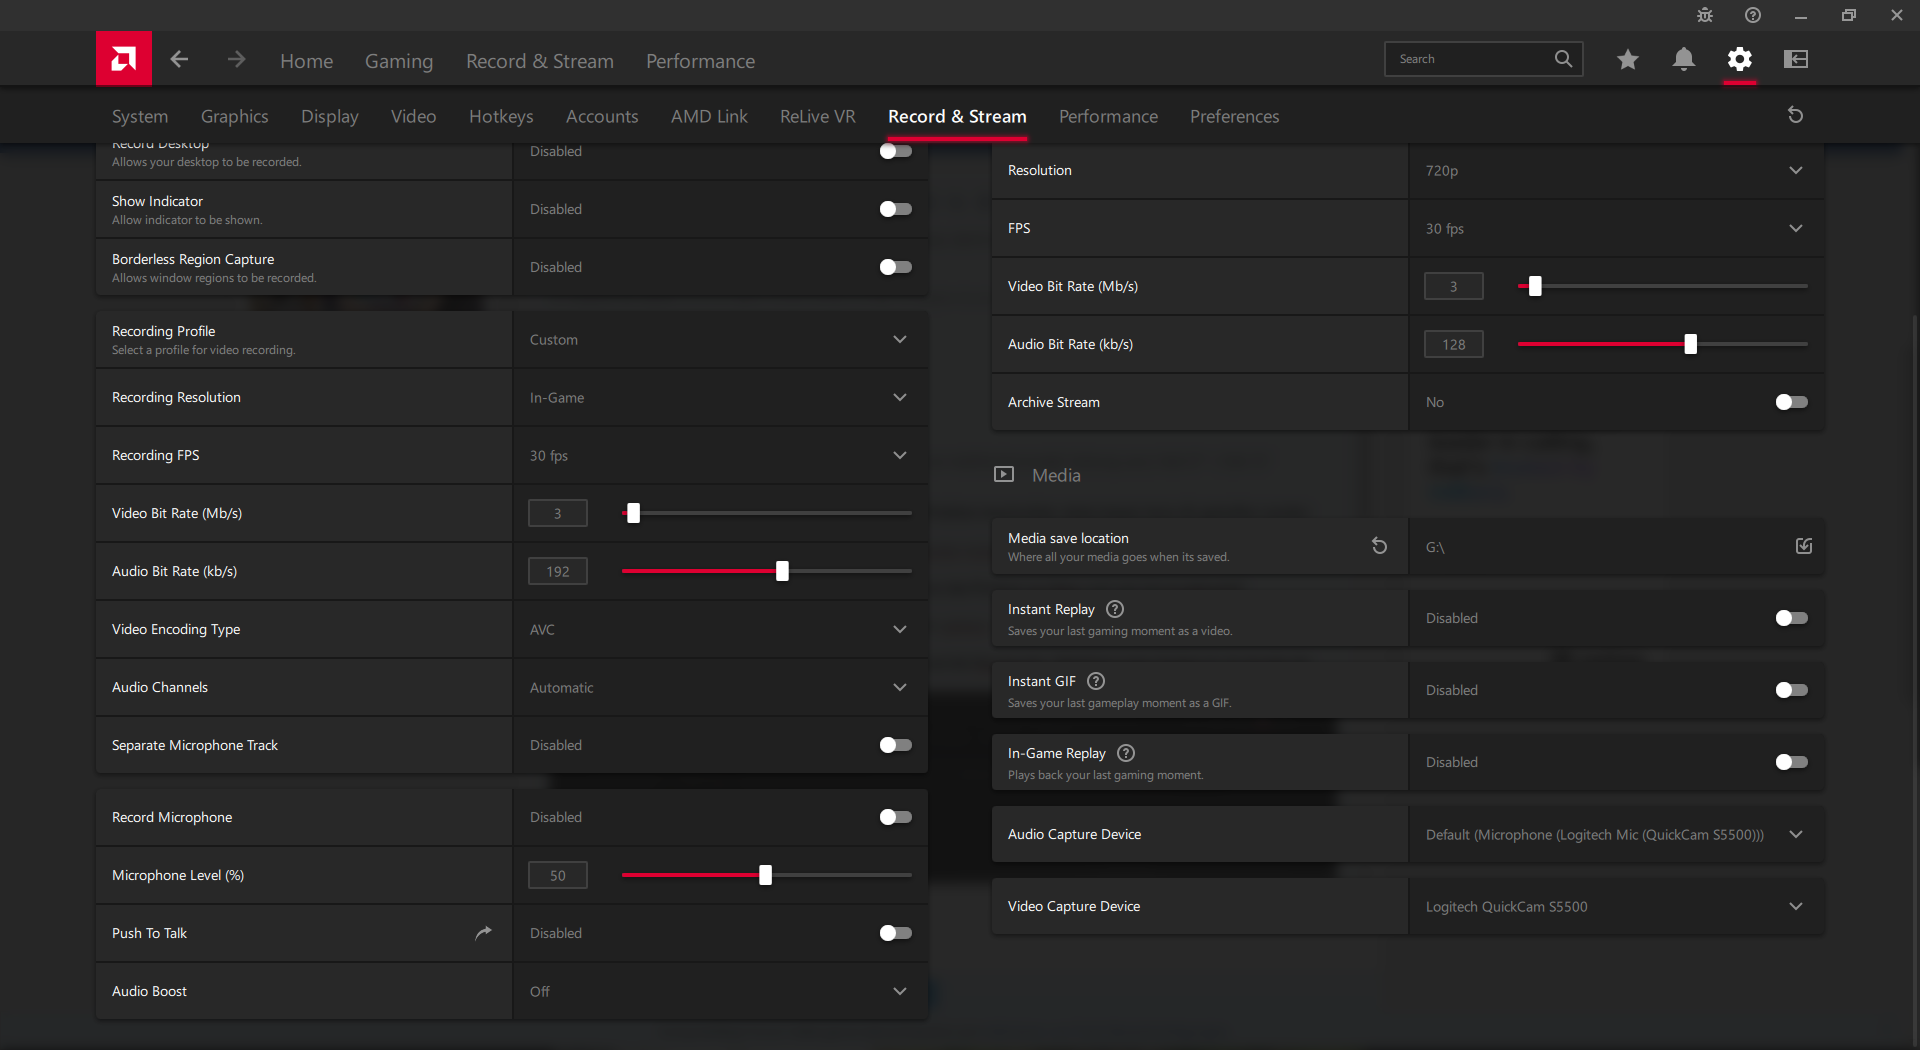This screenshot has width=1920, height=1050.
Task: Open Recording Profile dropdown
Action: (x=720, y=340)
